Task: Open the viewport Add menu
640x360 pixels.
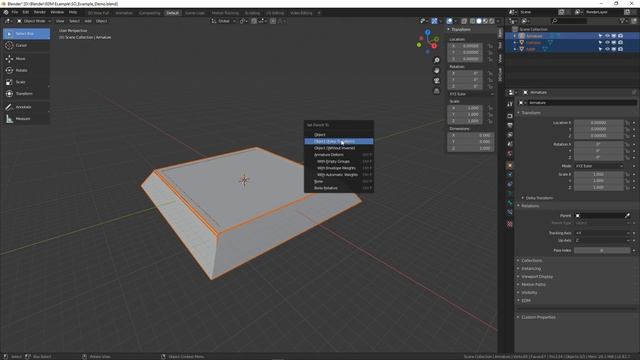Action: (88, 21)
